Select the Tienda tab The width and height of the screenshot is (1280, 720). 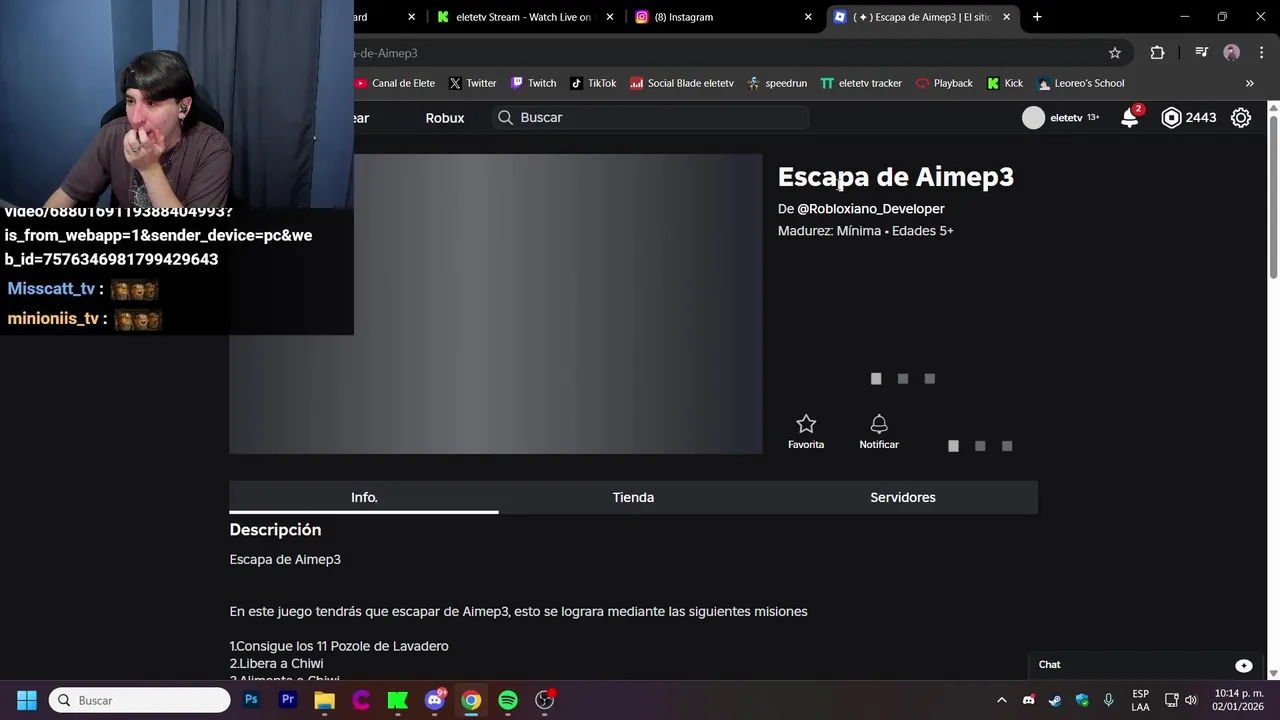[x=633, y=497]
